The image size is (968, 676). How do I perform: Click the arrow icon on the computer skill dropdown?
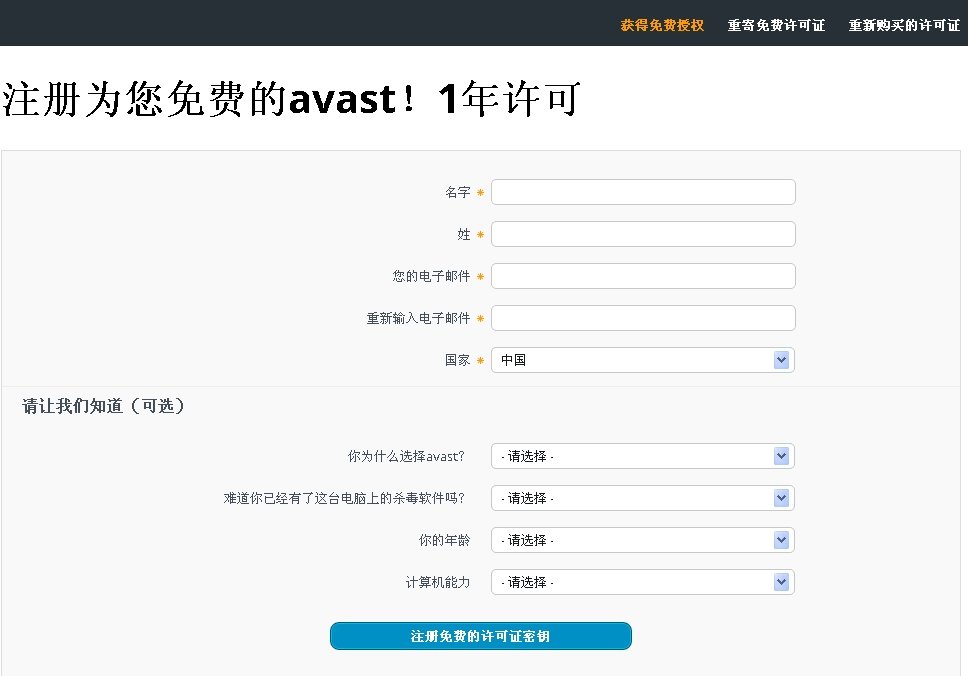pos(781,581)
